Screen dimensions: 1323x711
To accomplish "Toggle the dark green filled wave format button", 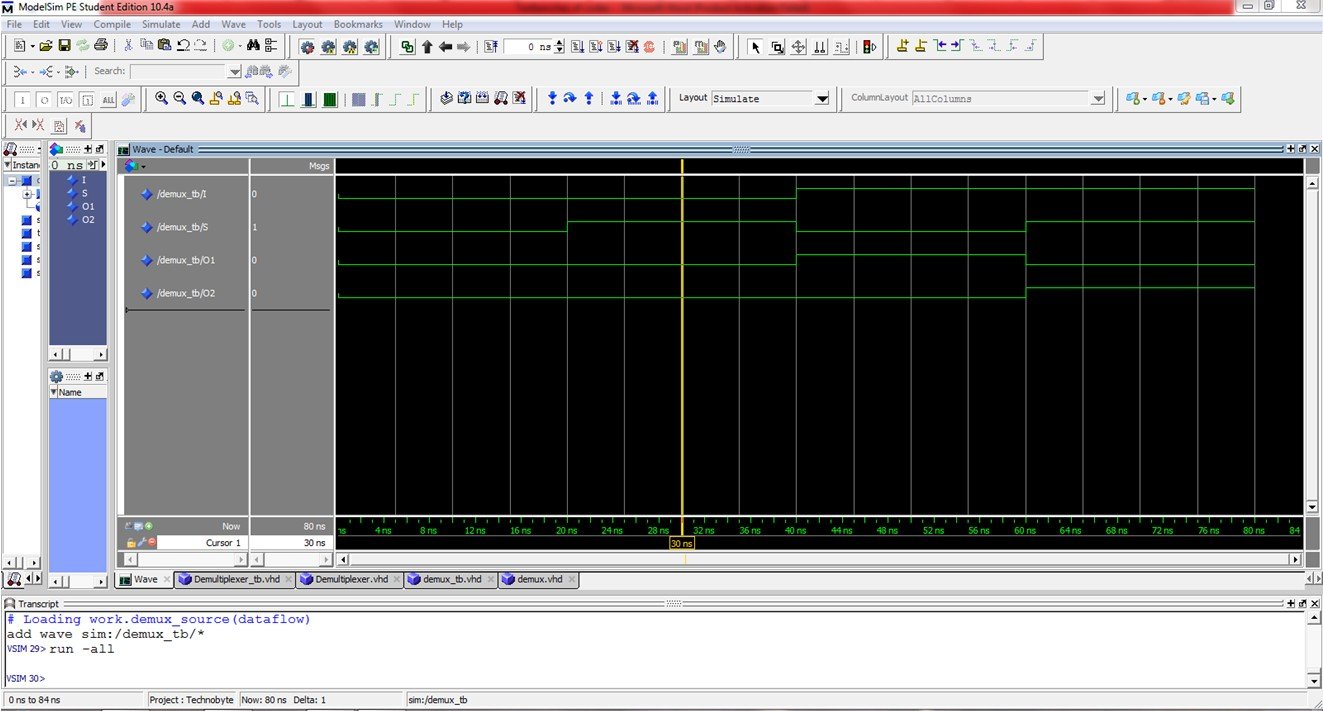I will click(329, 99).
